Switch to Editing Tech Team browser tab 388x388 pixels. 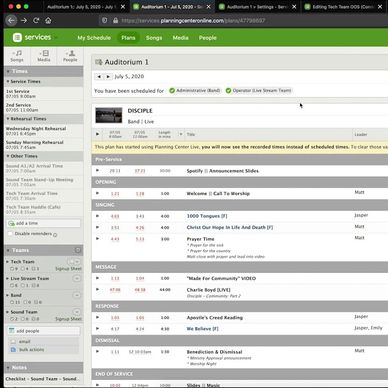pos(343,7)
